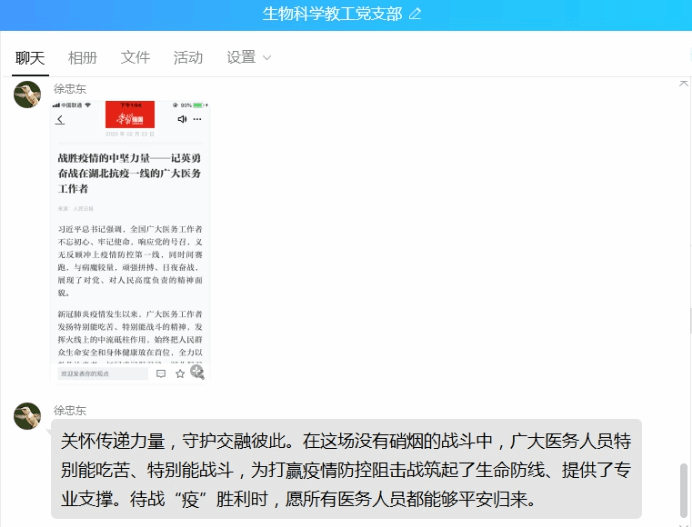This screenshot has width=692, height=527.
Task: Click the speaker icon in article screenshot
Action: 182,119
